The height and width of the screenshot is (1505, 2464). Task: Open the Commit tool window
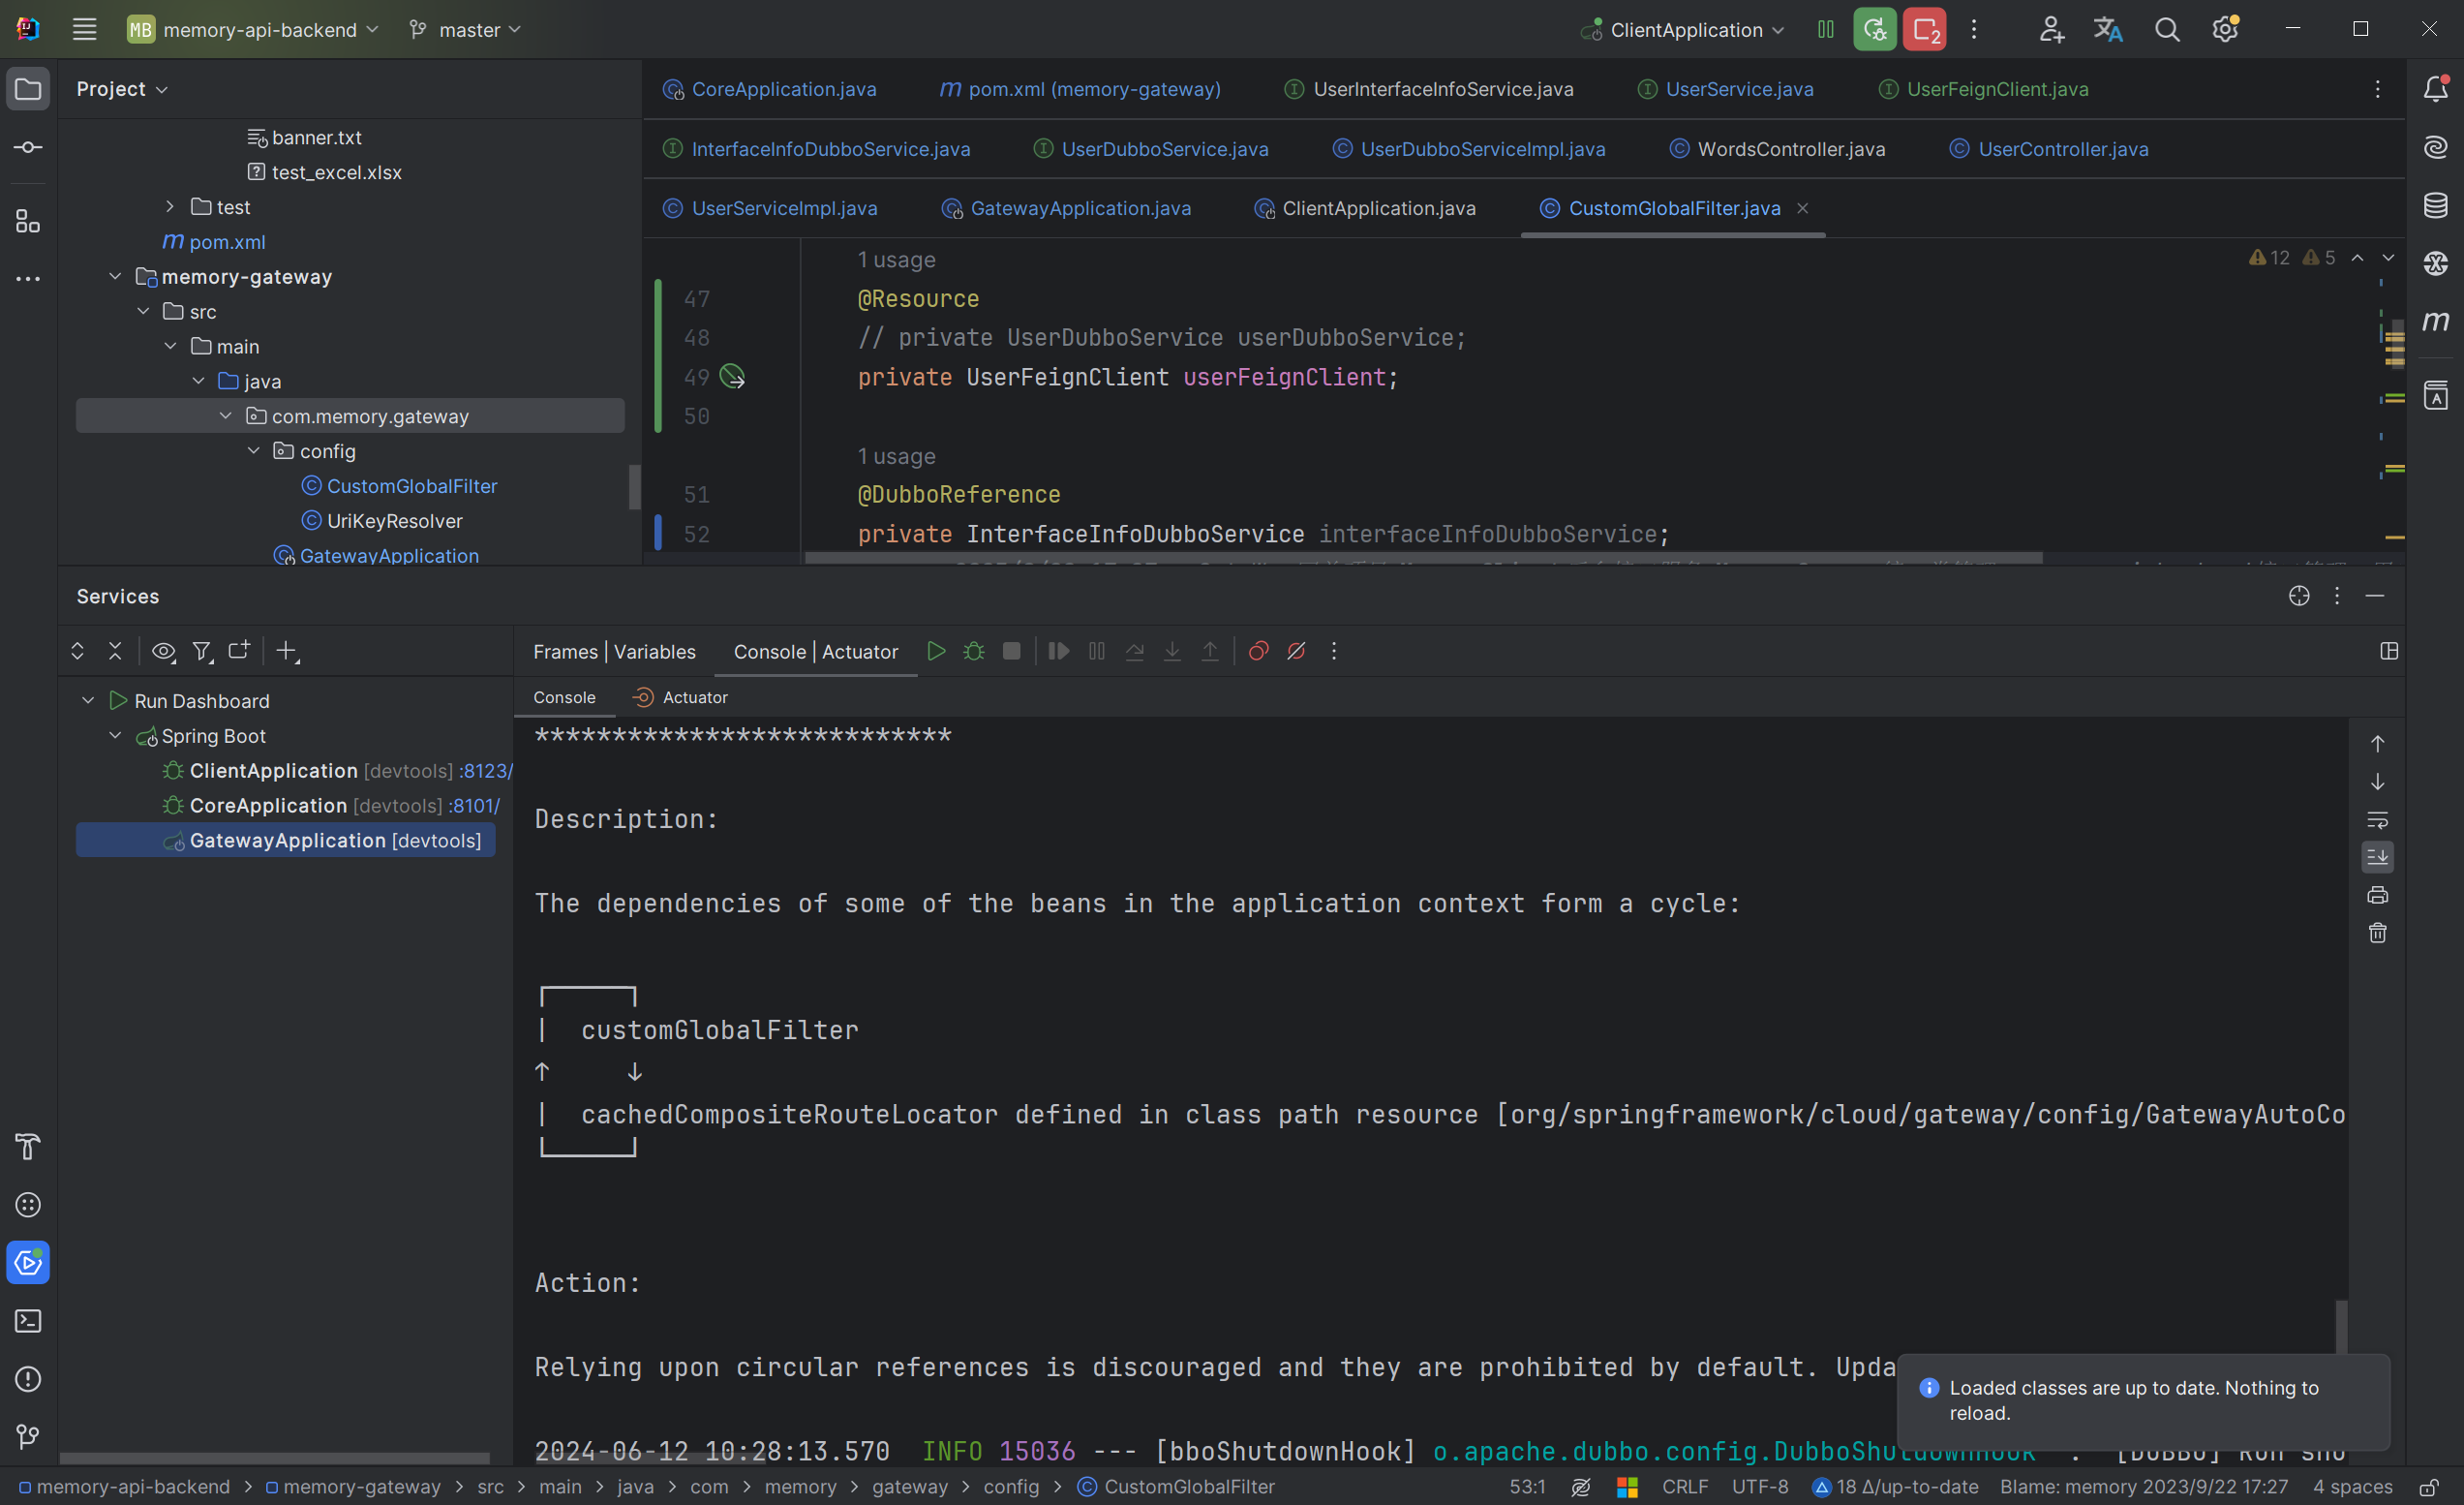pos(28,147)
